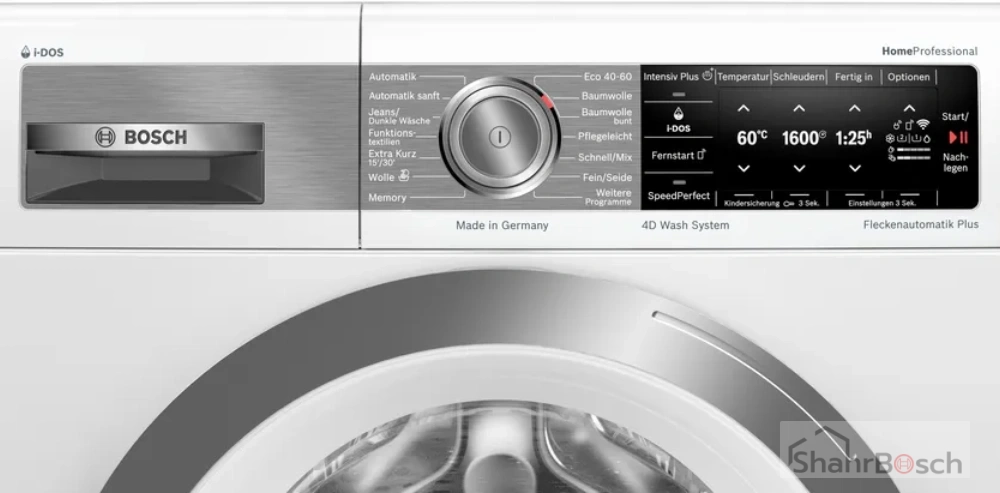This screenshot has height=493, width=1000.
Task: Tap the Made in Germany text
Action: (x=502, y=225)
